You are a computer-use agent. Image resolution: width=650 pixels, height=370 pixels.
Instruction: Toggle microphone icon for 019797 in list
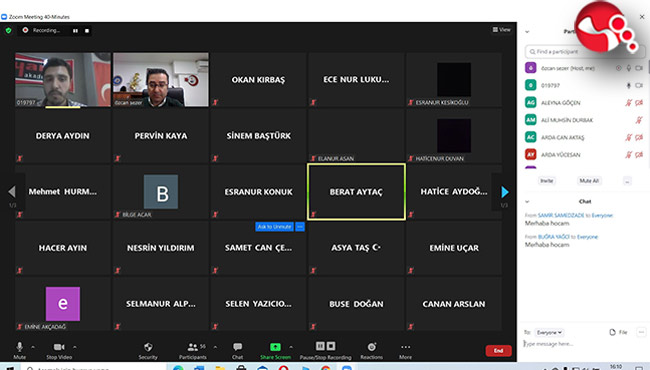point(628,85)
